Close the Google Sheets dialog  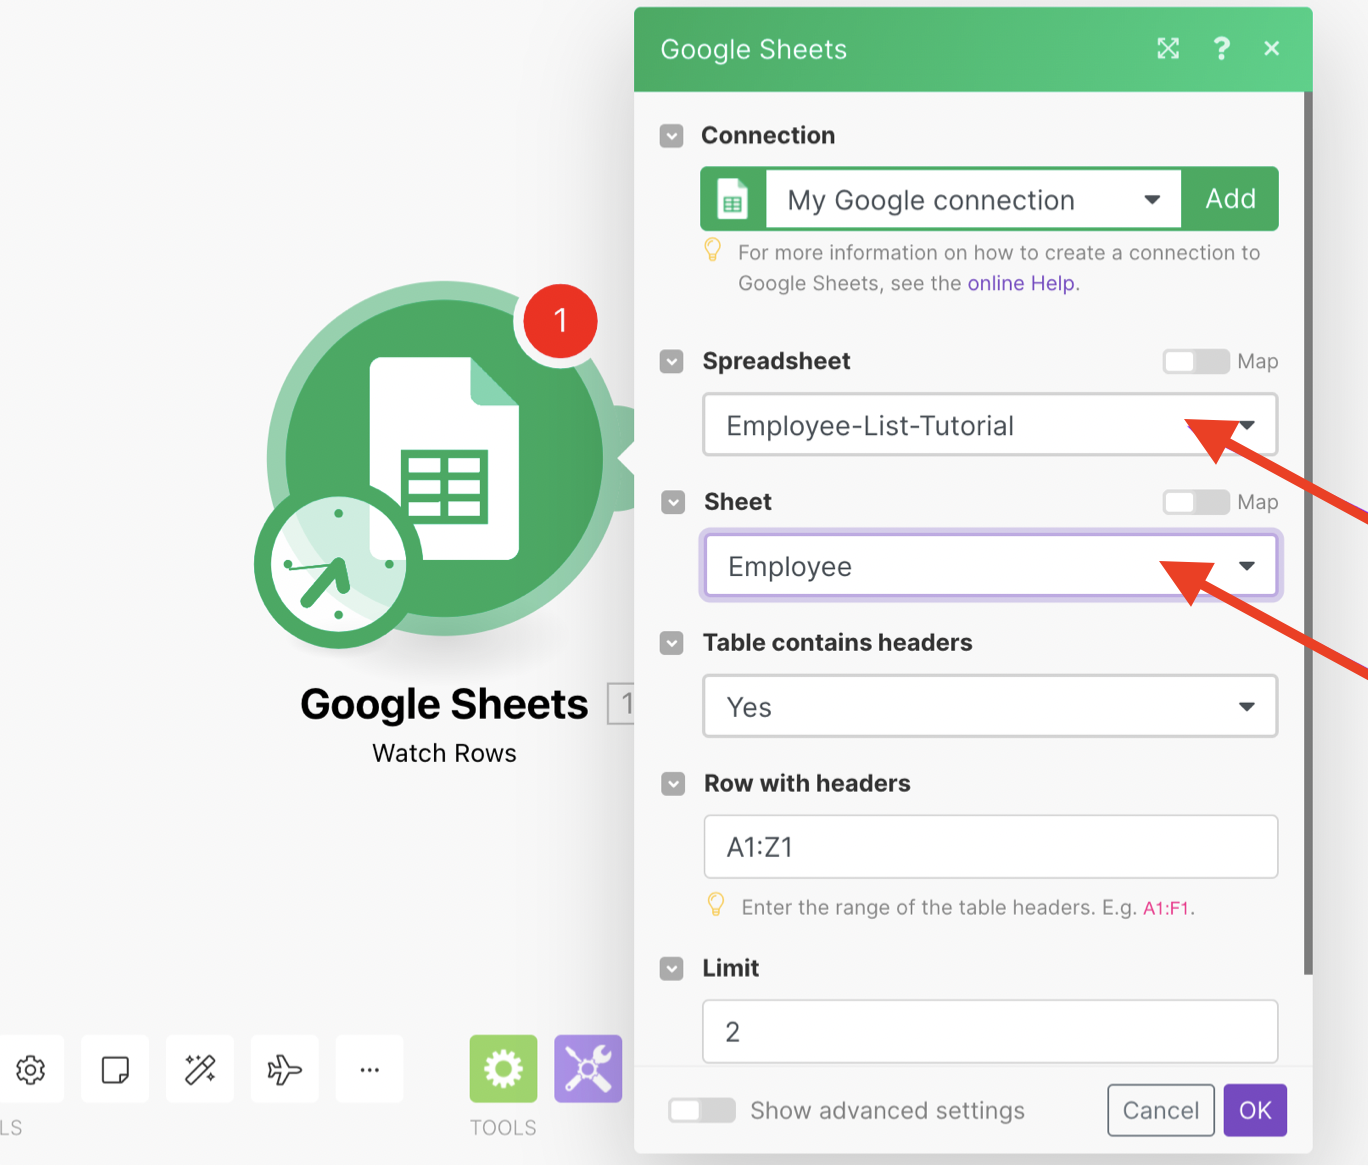click(1272, 49)
